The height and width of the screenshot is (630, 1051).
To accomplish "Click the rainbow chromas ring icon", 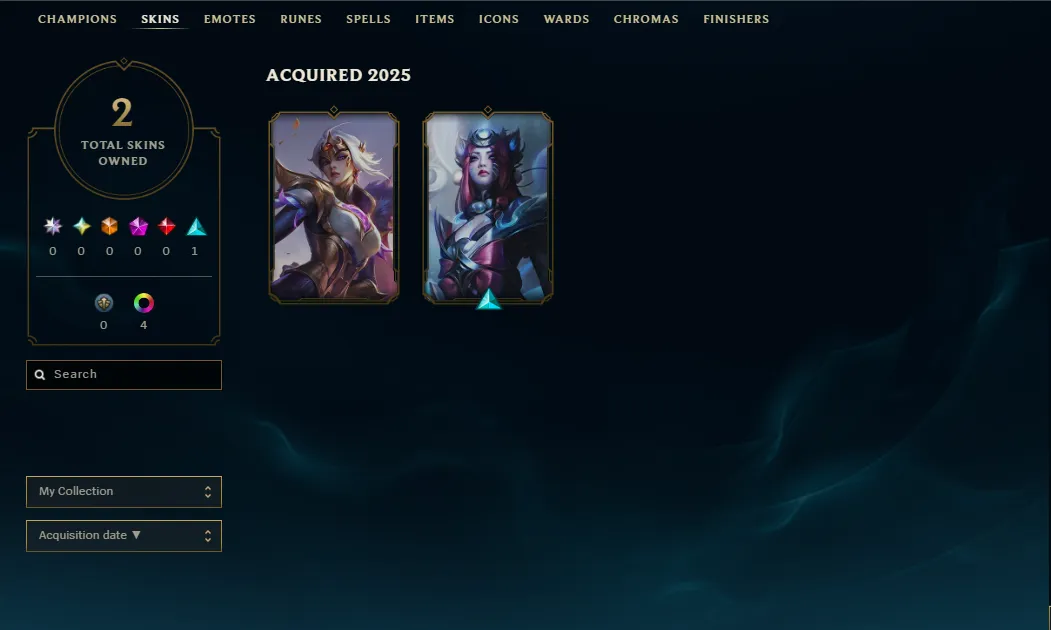I will tap(143, 303).
